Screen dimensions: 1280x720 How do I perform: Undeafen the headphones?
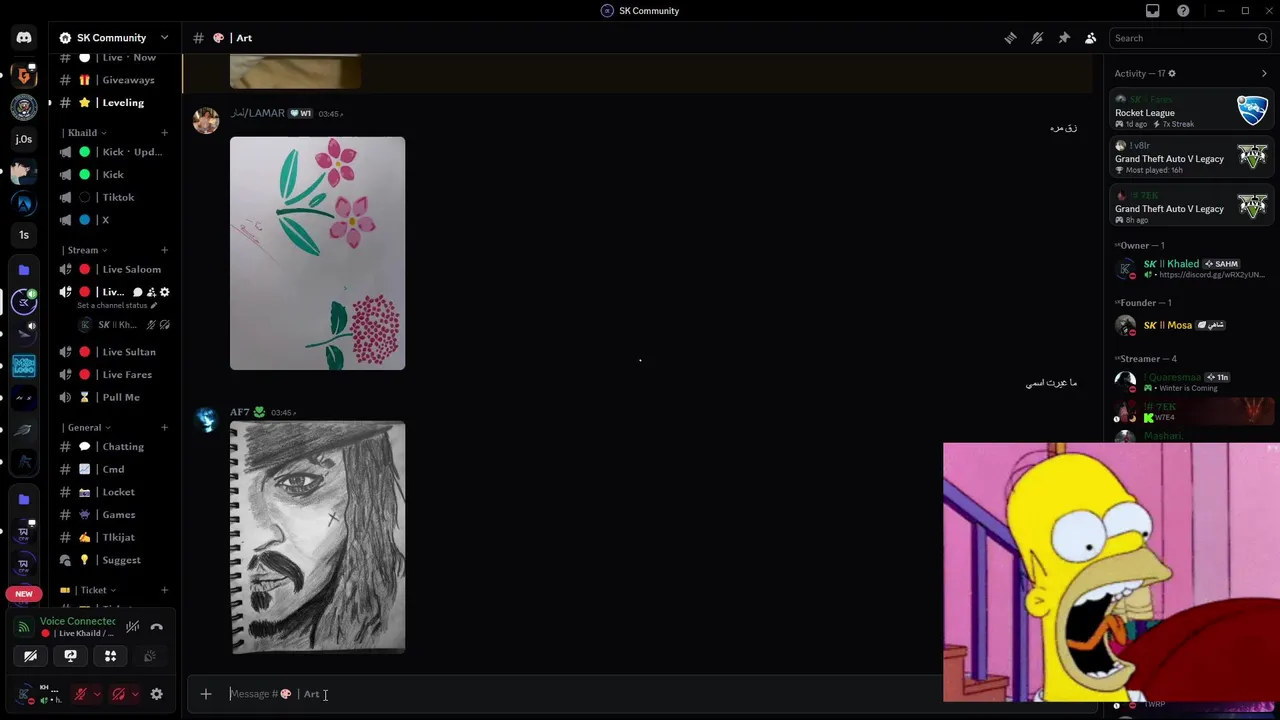[x=118, y=694]
